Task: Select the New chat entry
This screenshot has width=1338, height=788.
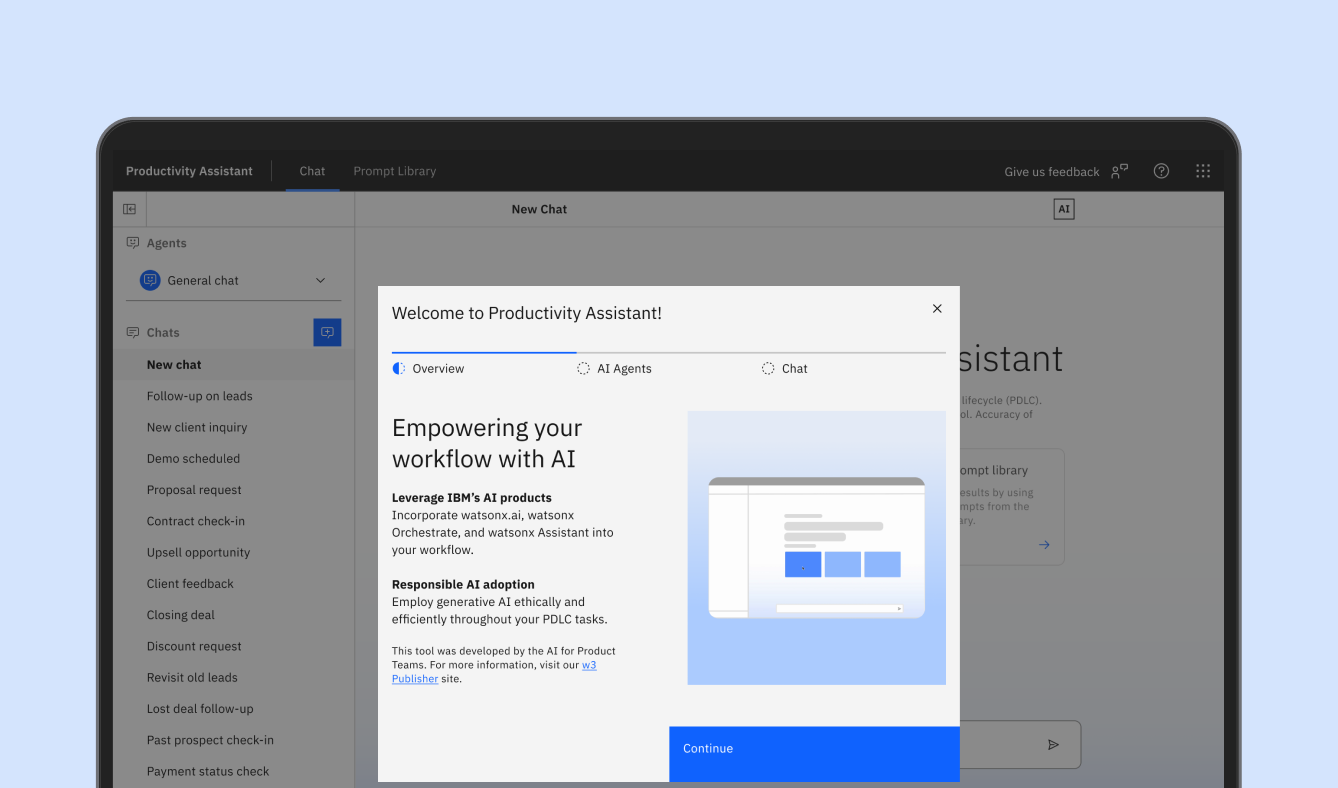Action: pos(233,365)
